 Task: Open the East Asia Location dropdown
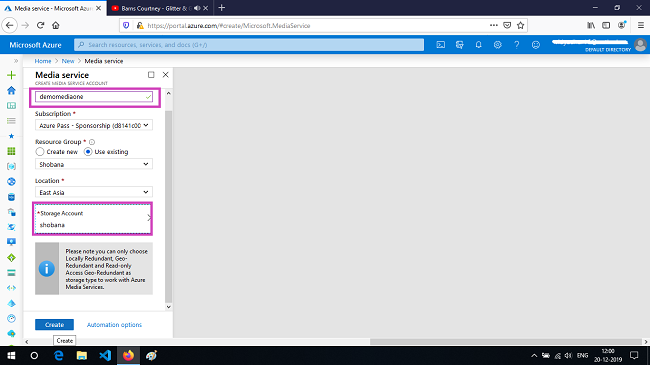(x=94, y=192)
